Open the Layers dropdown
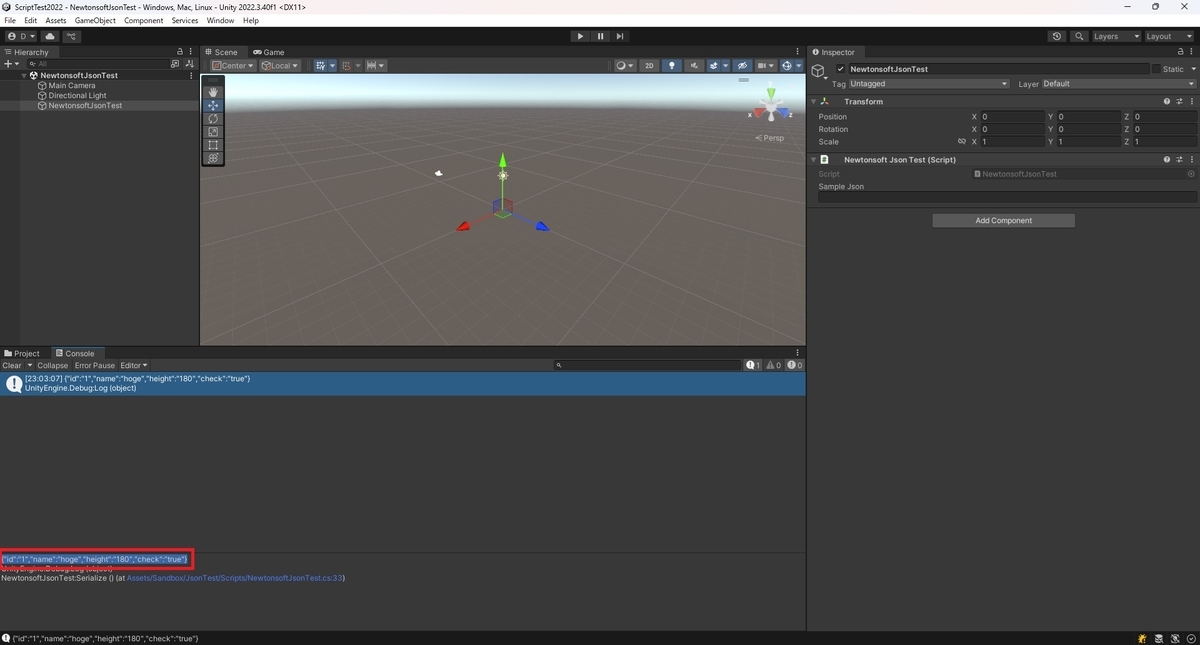 1116,36
